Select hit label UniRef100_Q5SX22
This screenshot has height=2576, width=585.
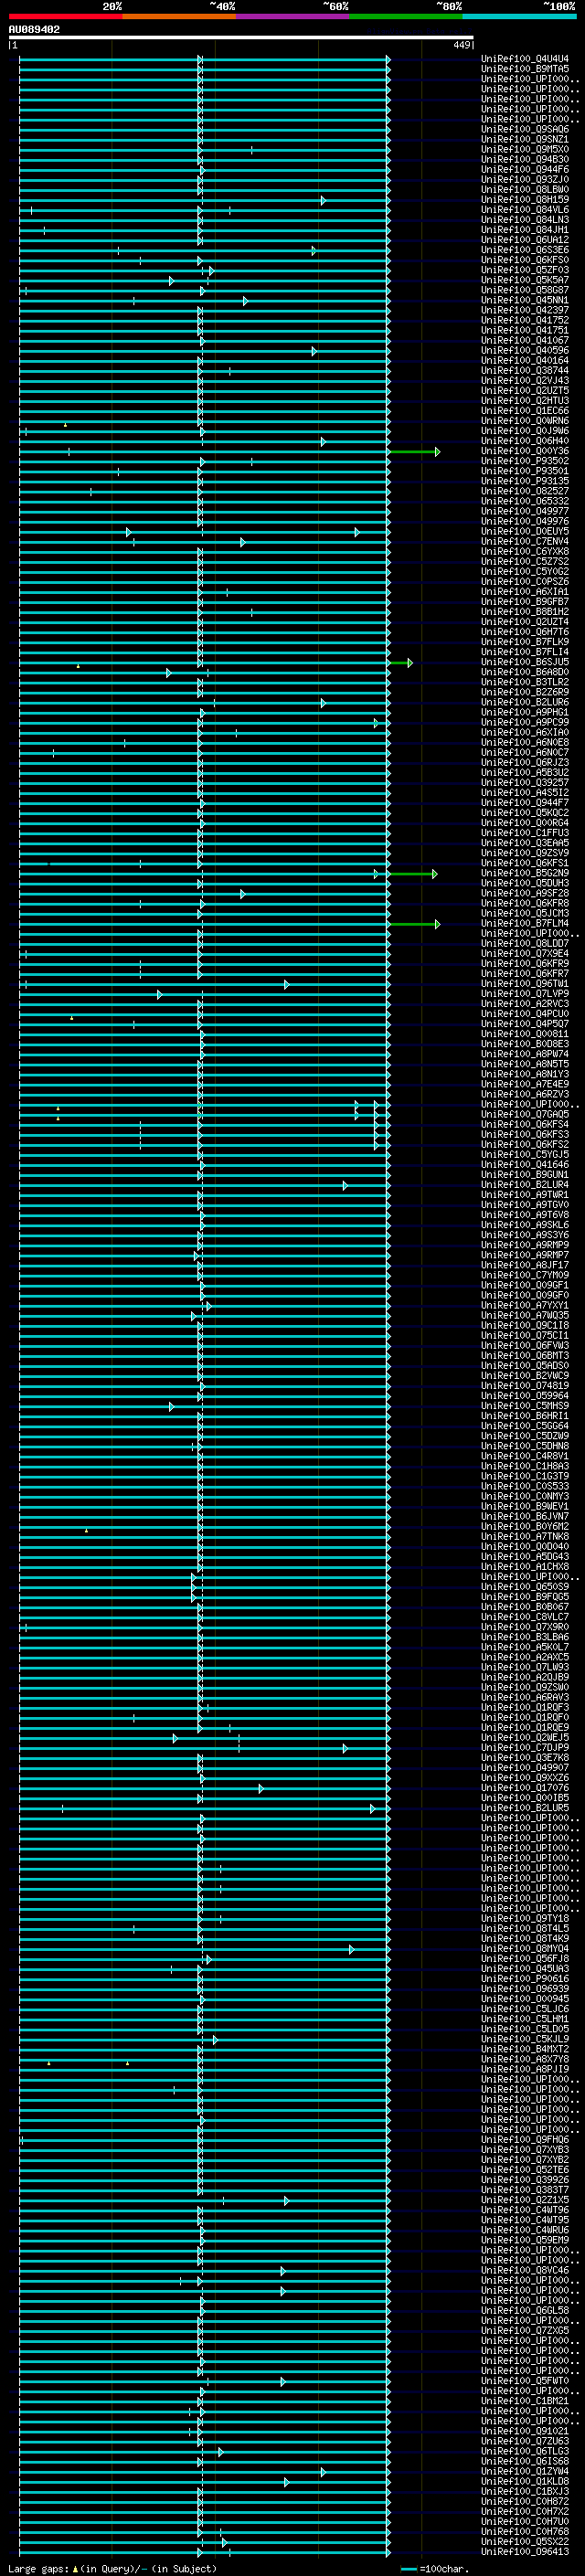point(525,2542)
